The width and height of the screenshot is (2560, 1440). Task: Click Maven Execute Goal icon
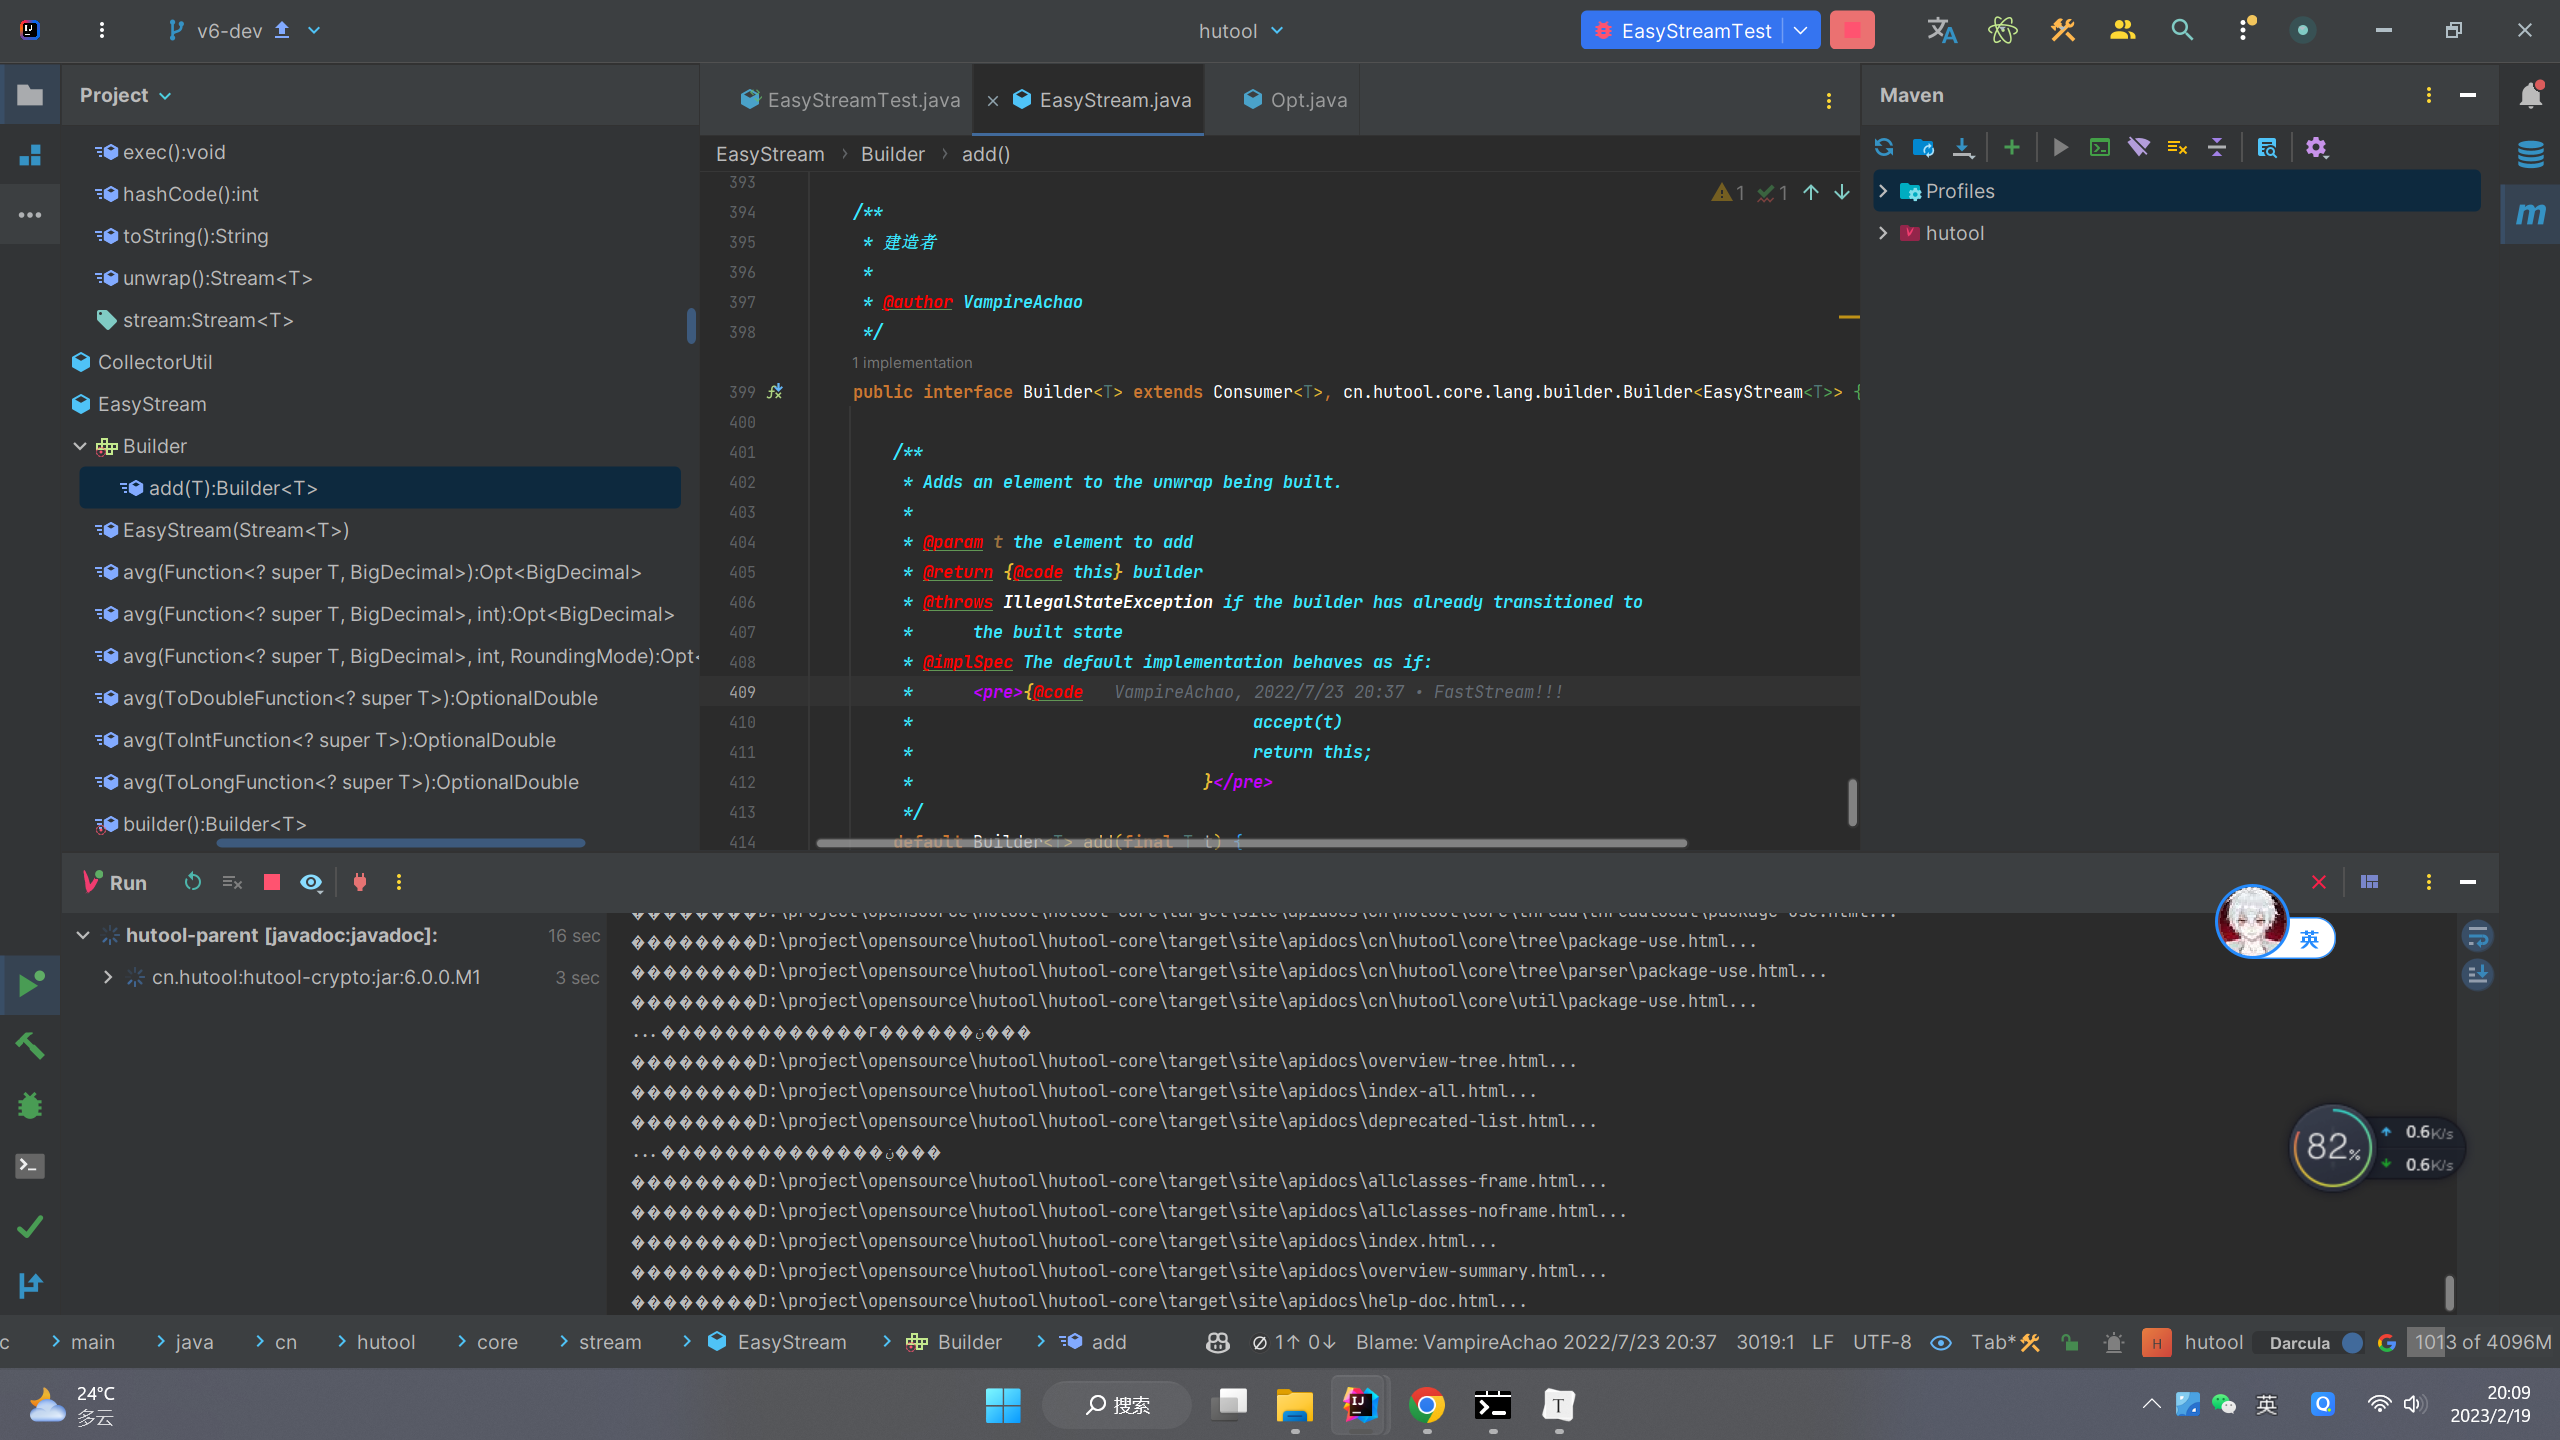2100,148
